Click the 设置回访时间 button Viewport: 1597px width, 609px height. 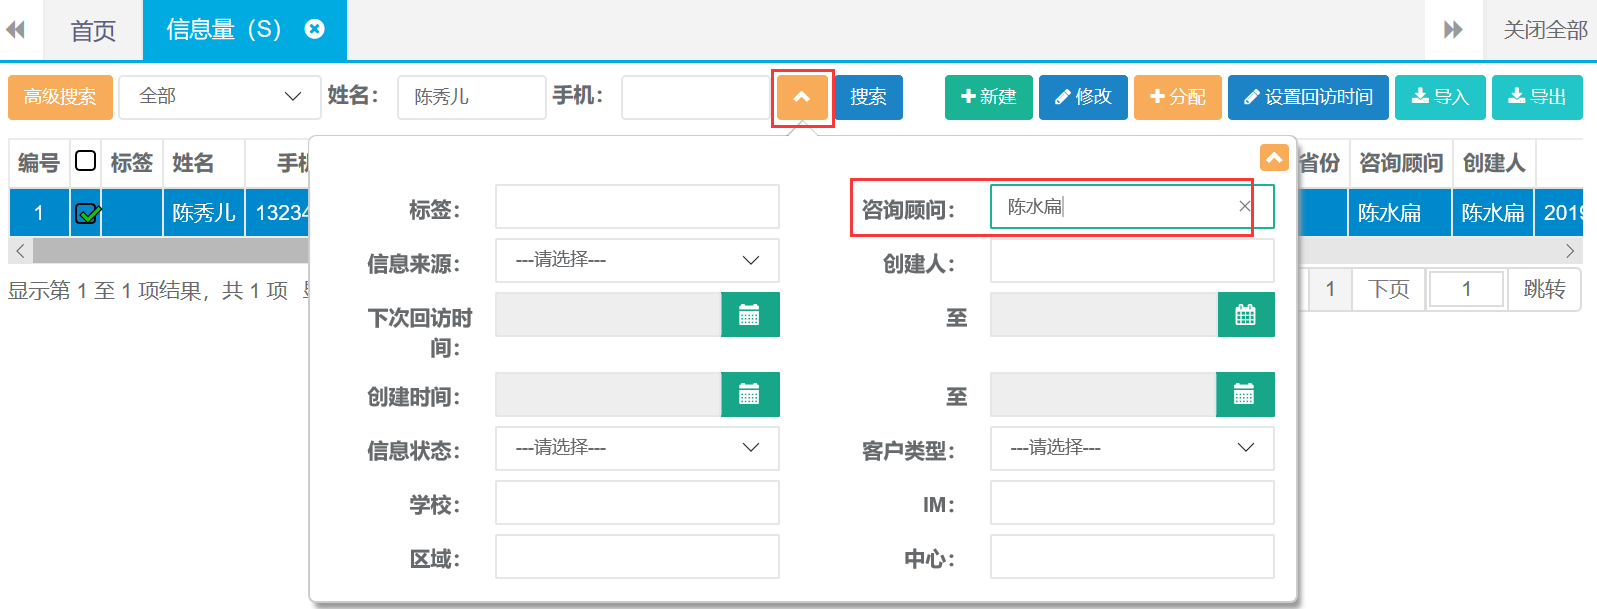(1307, 97)
